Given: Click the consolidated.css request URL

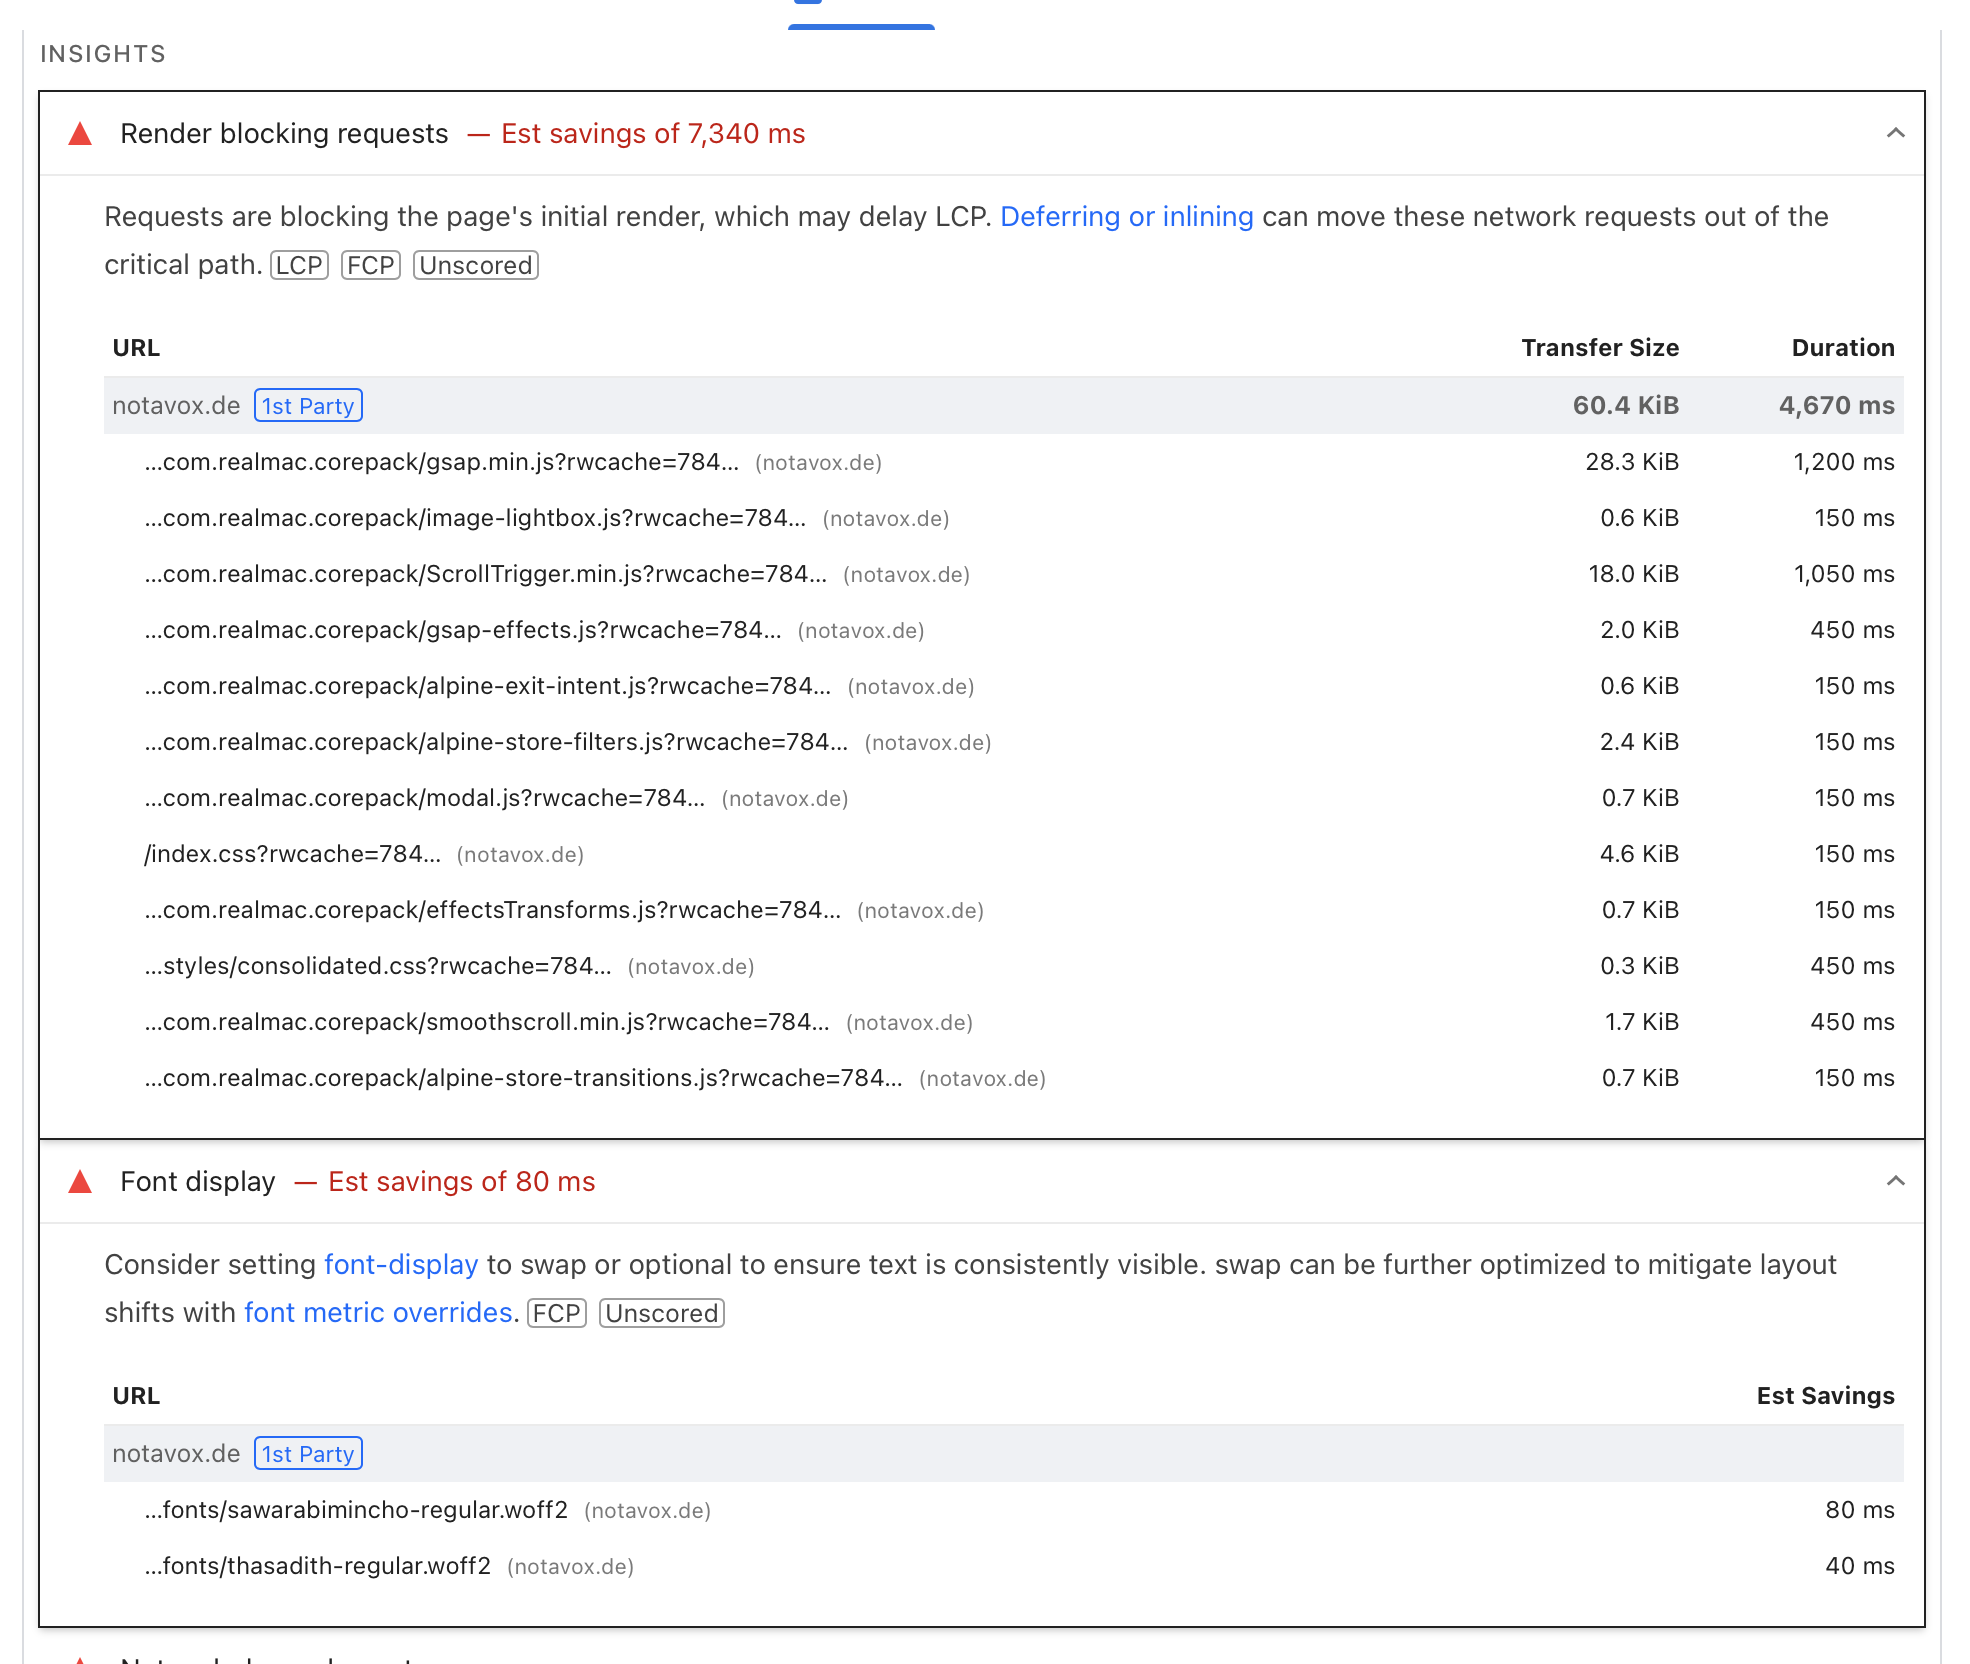Looking at the screenshot, I should (x=377, y=966).
